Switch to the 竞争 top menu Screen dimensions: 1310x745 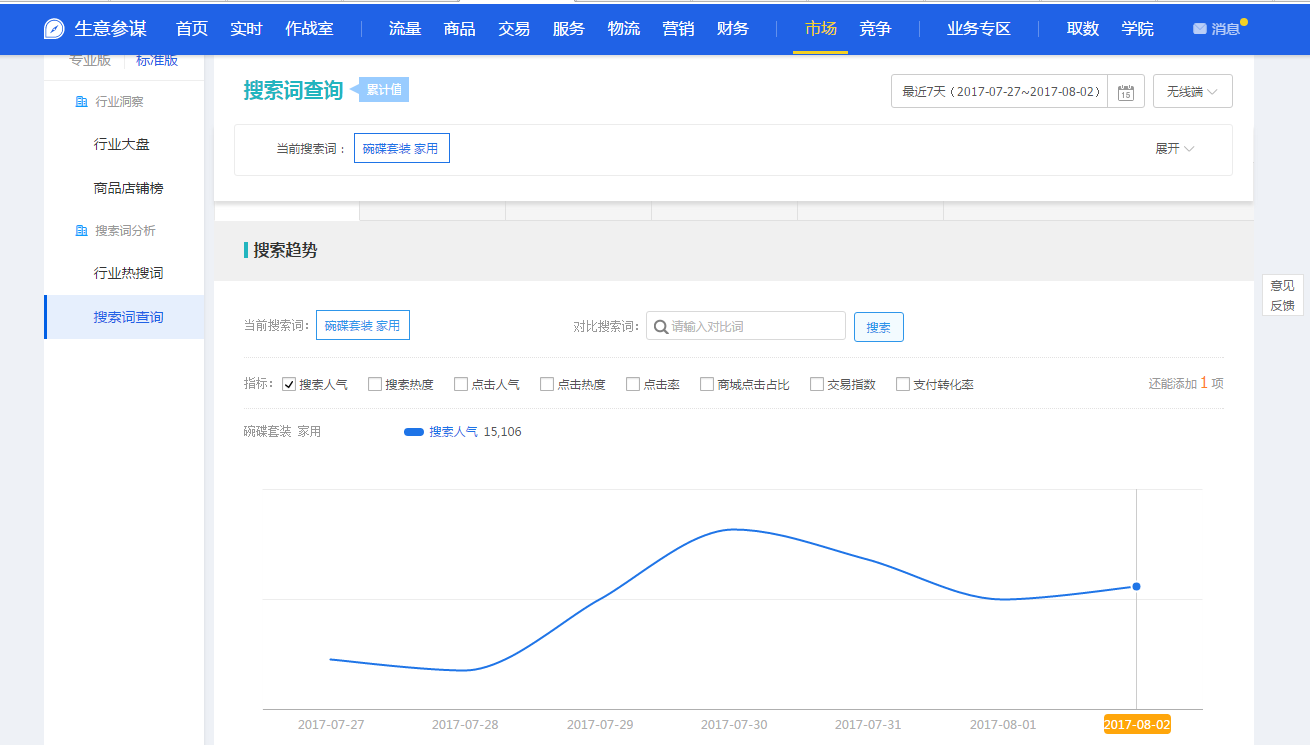[875, 29]
